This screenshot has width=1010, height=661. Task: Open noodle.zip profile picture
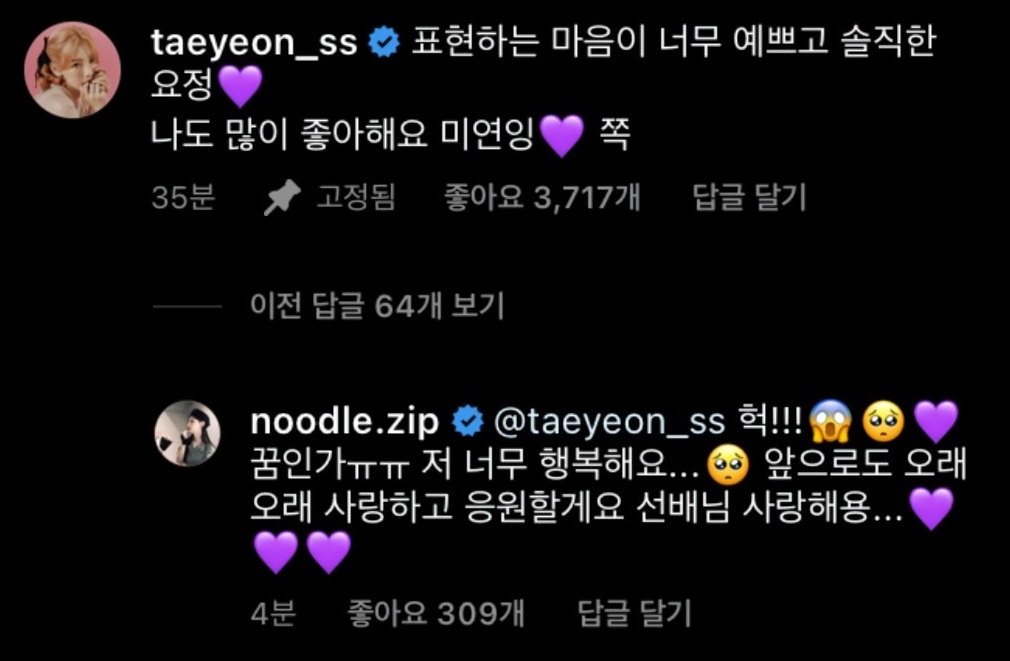[x=187, y=433]
